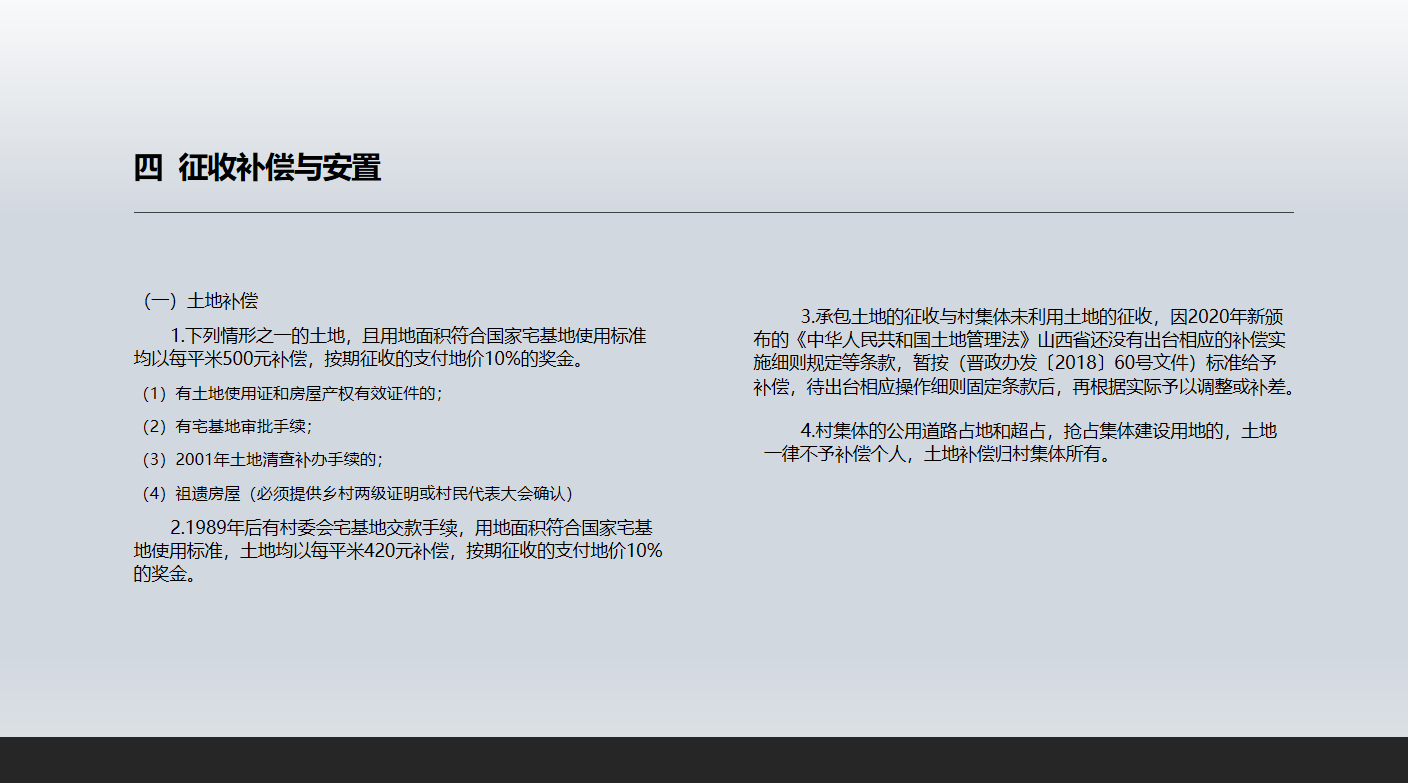The image size is (1408, 783).
Task: Click the slide title 四 征收补偿与安置
Action: (x=258, y=168)
